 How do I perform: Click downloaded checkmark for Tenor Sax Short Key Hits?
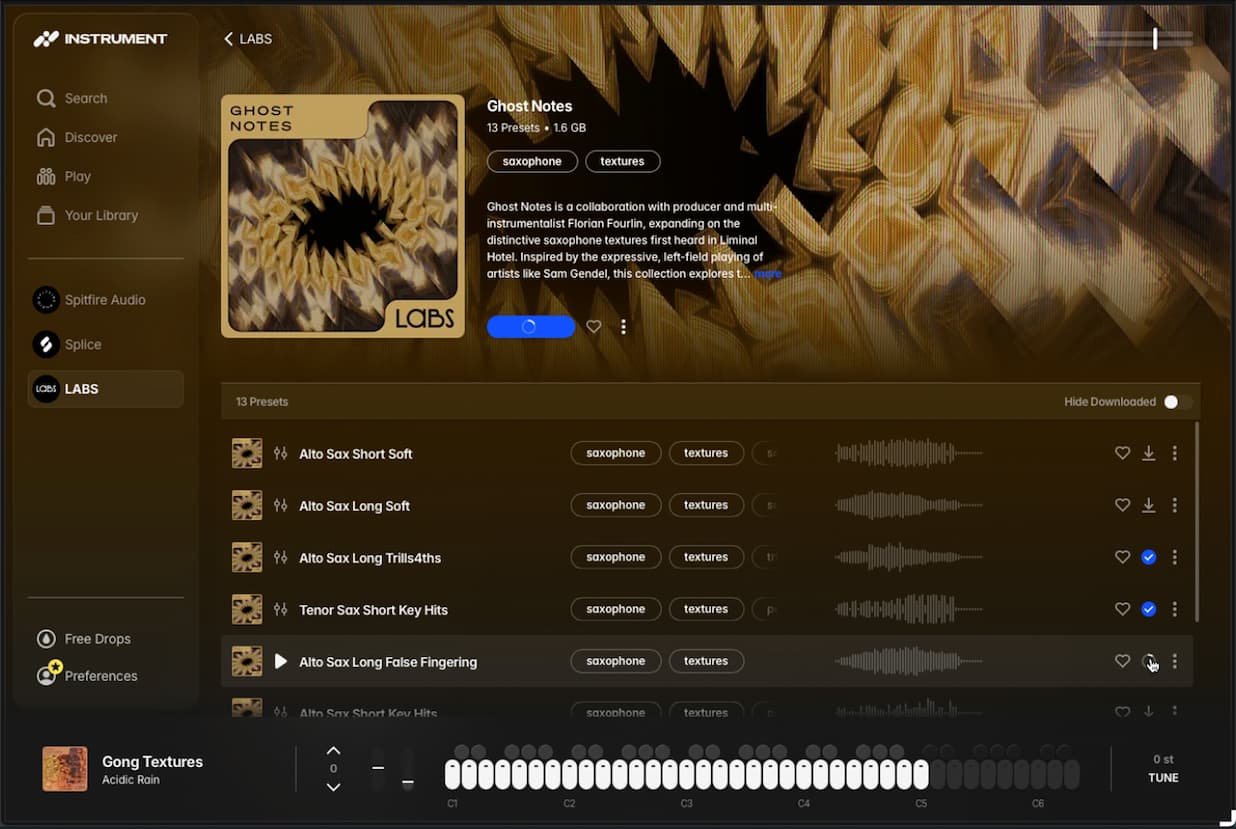pyautogui.click(x=1149, y=609)
